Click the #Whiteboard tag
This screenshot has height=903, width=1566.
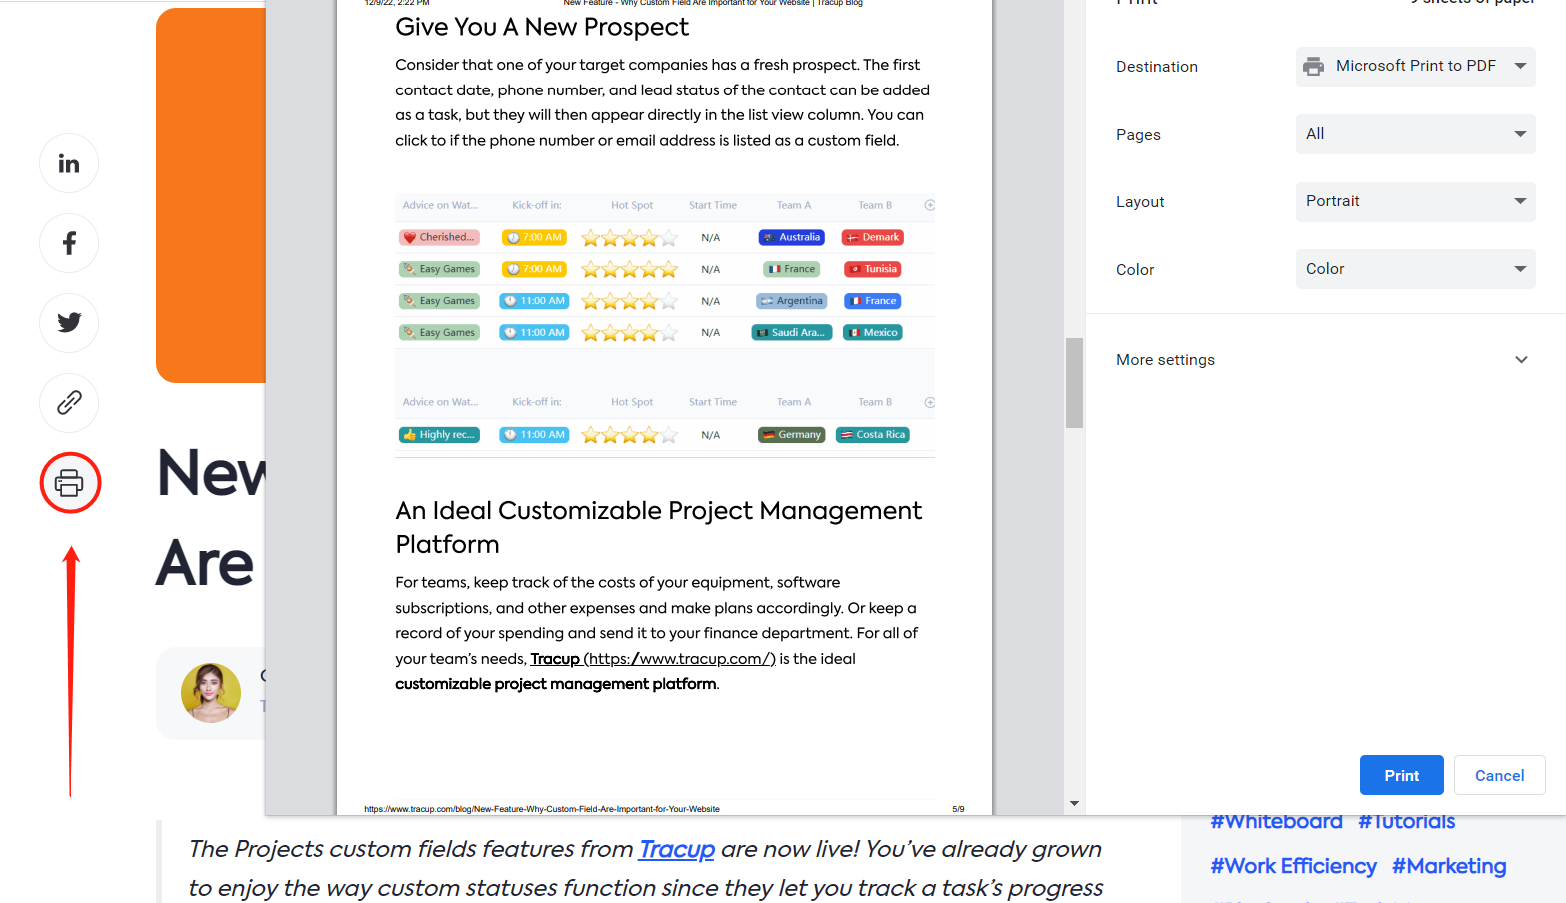(1277, 821)
